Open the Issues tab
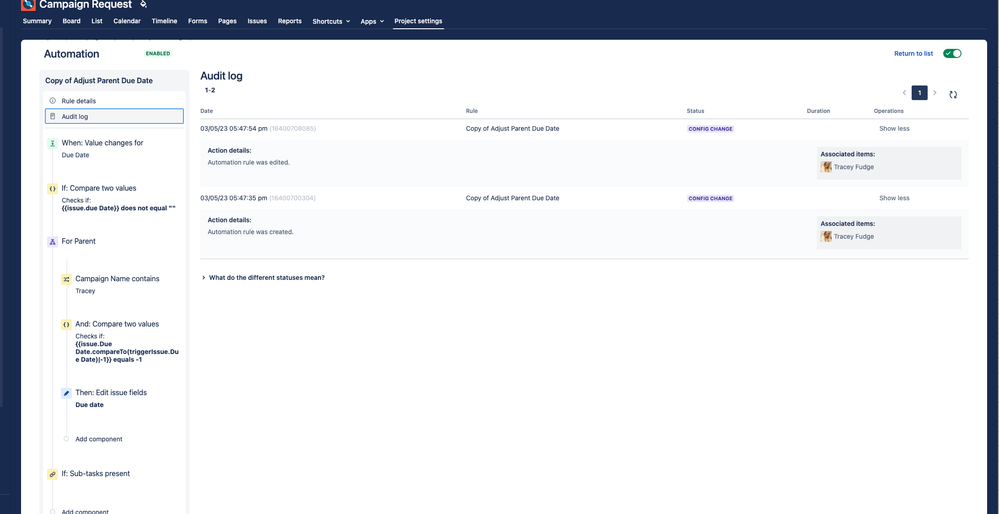The height and width of the screenshot is (514, 999). pos(257,21)
